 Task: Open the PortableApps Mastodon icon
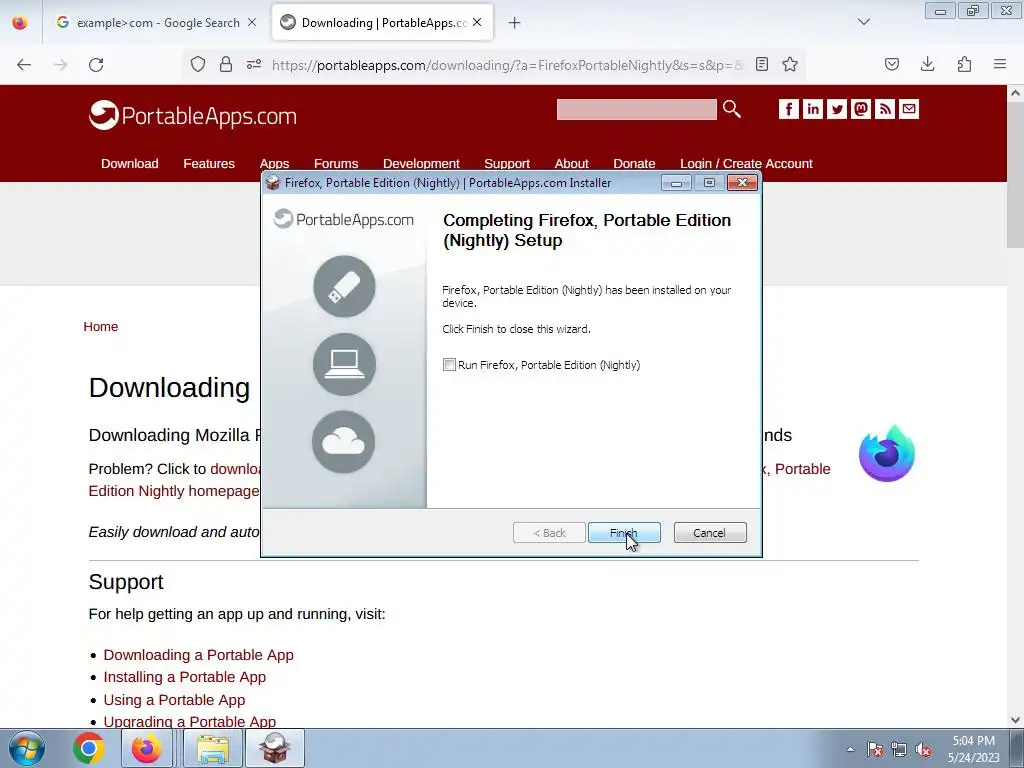(x=861, y=109)
